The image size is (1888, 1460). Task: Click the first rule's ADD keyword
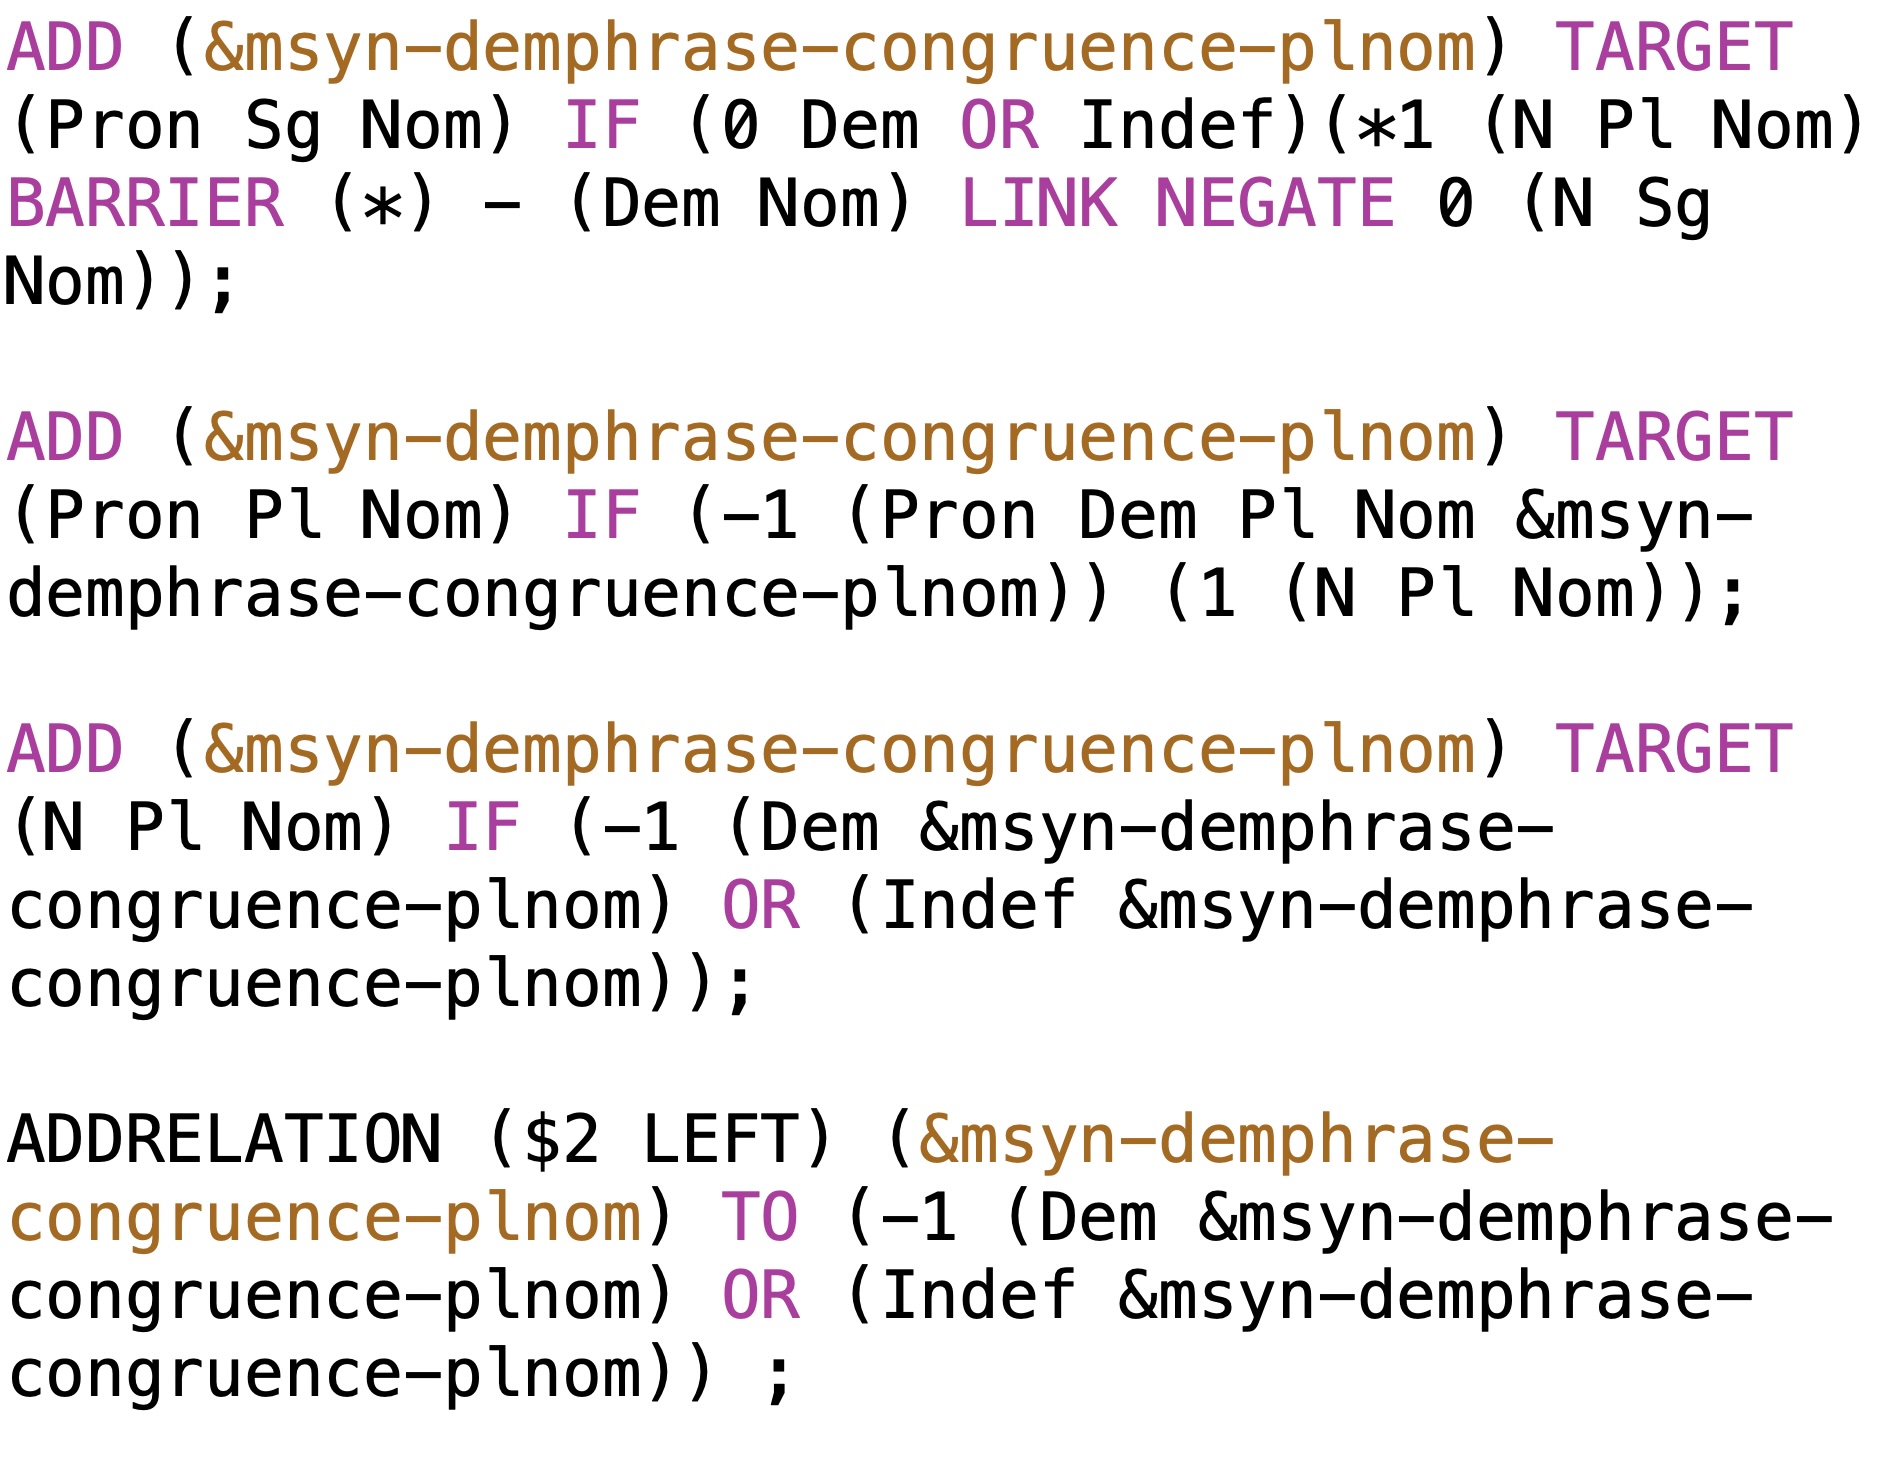pyautogui.click(x=65, y=48)
